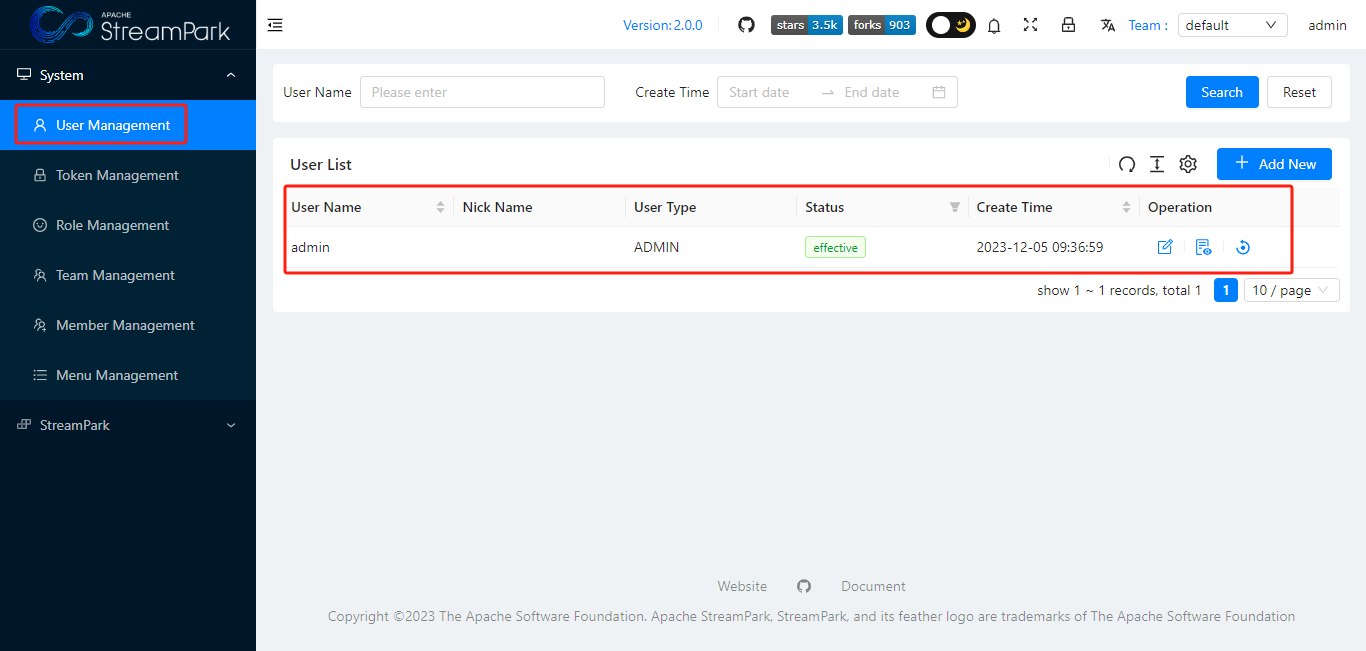Select pagination page 1
1366x651 pixels.
click(x=1226, y=290)
